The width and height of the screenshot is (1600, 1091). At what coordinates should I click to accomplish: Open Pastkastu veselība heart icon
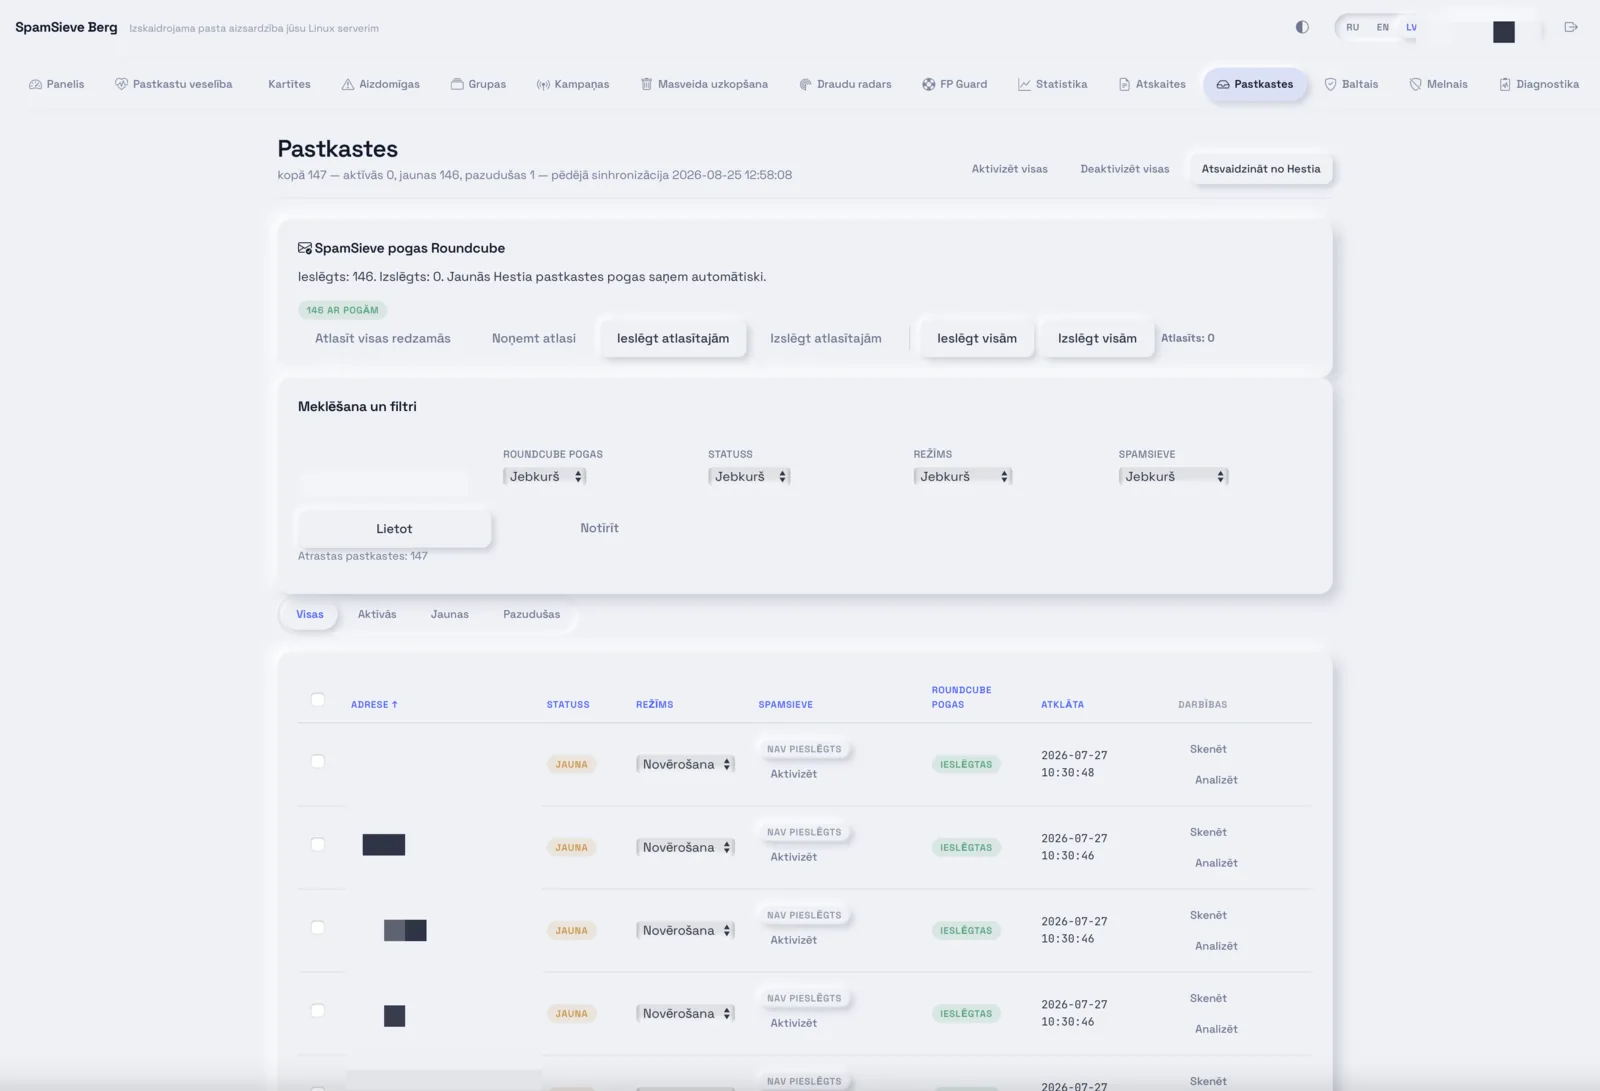point(121,84)
